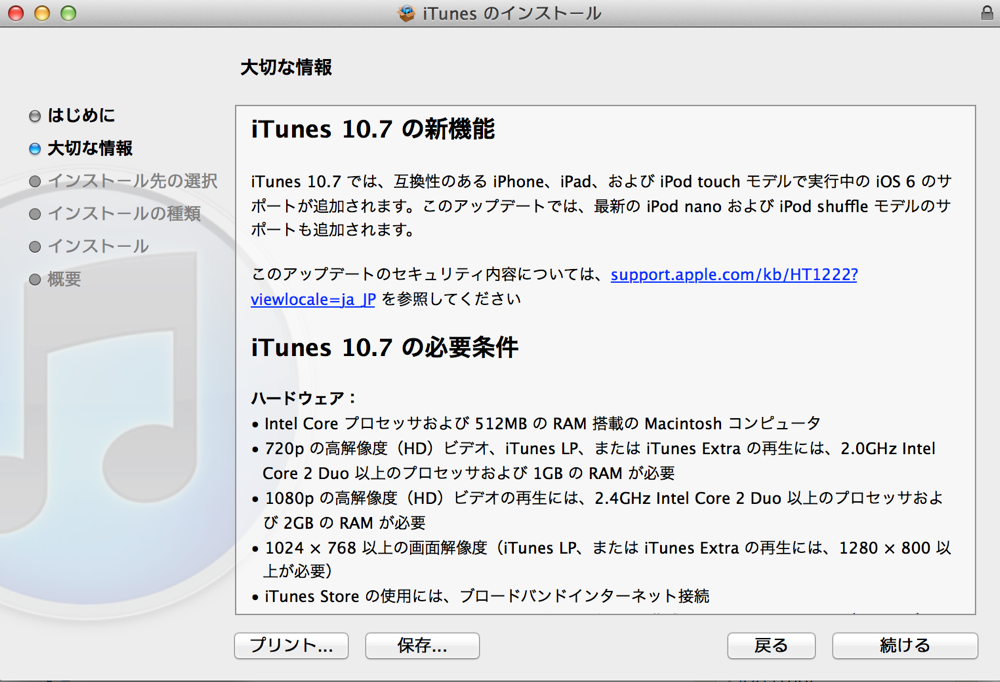Open the support.apple.com/kb/HT1222 link

tap(734, 274)
